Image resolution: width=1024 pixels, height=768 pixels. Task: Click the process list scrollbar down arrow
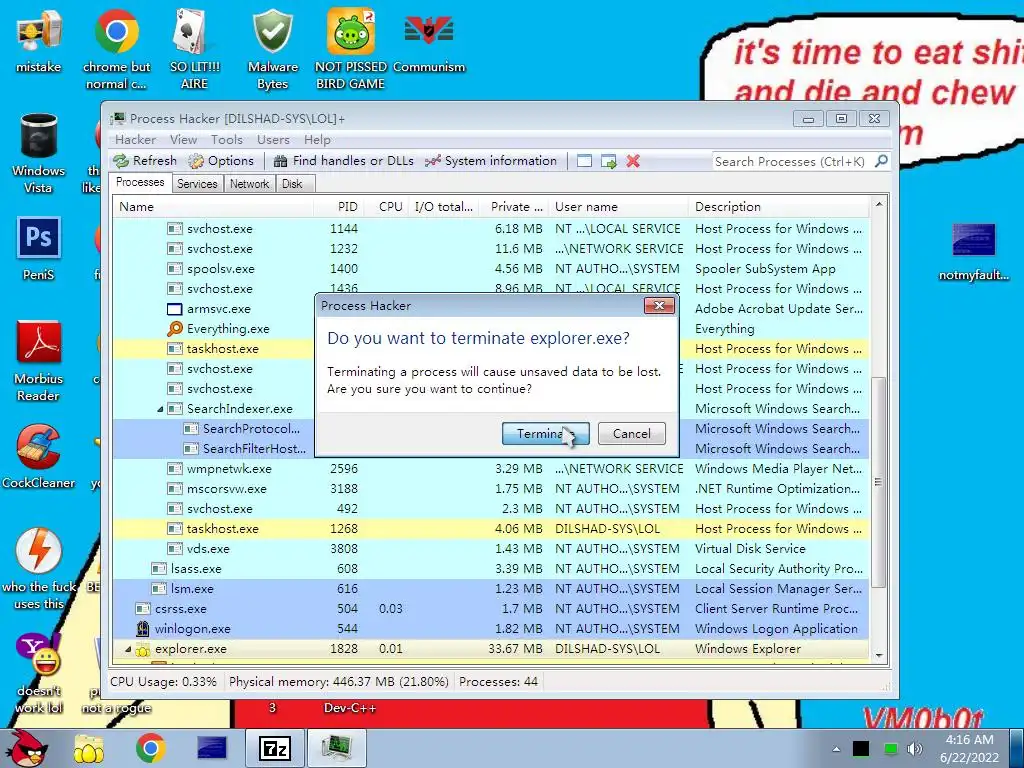coord(878,656)
